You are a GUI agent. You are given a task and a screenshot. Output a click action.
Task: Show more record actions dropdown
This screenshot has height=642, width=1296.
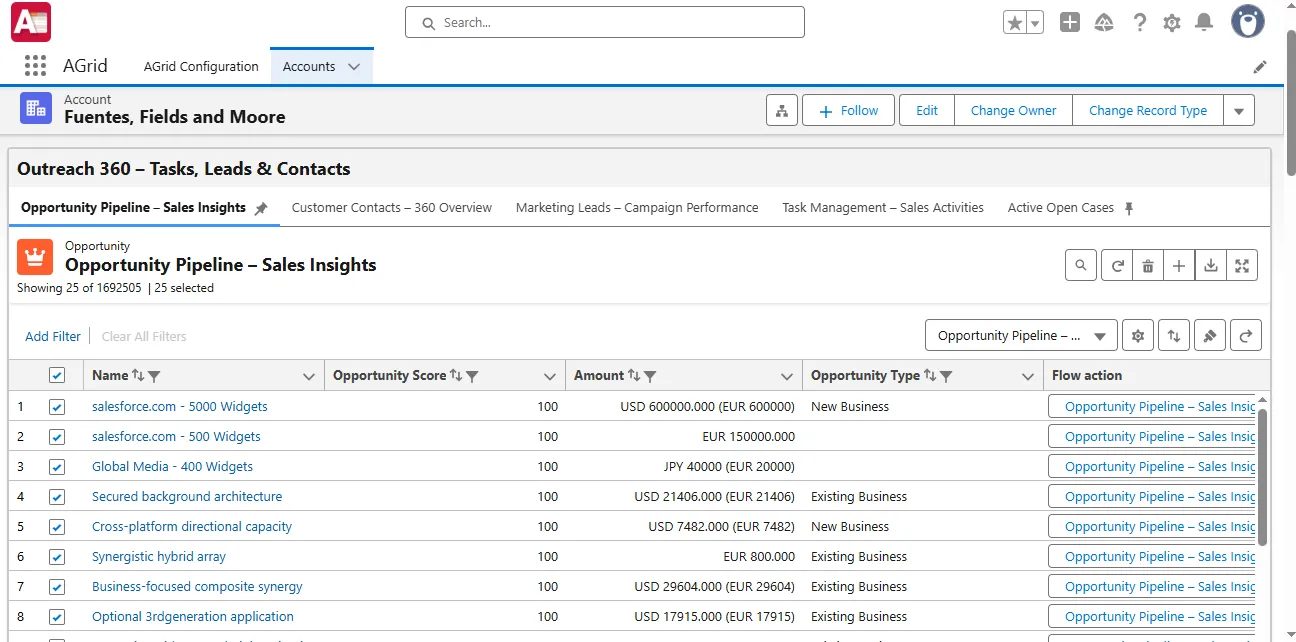1239,111
